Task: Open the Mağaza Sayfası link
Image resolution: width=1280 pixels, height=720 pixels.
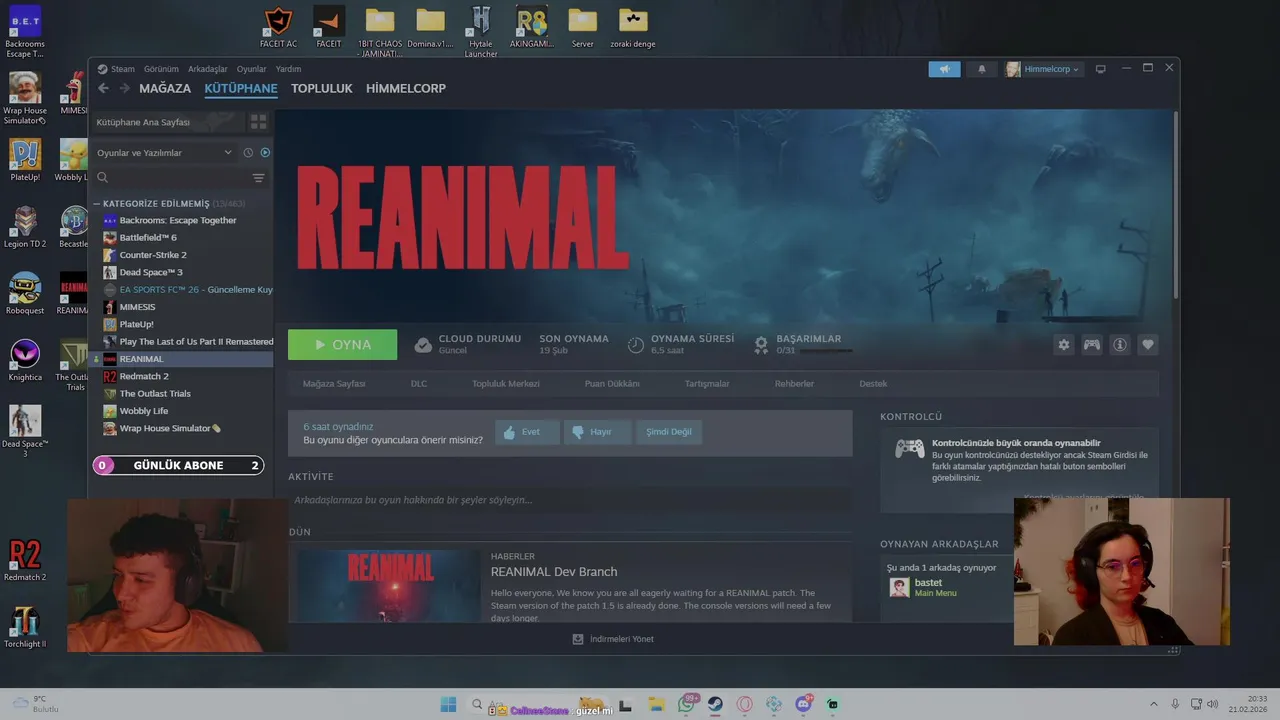Action: click(x=334, y=383)
